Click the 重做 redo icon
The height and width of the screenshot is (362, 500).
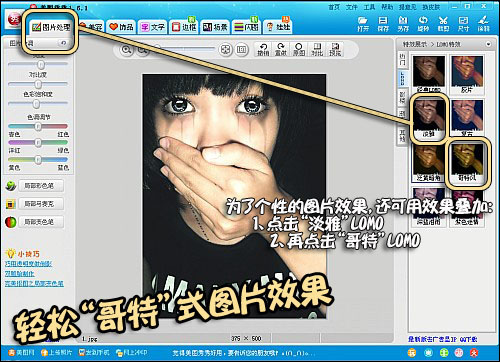pyautogui.click(x=281, y=49)
